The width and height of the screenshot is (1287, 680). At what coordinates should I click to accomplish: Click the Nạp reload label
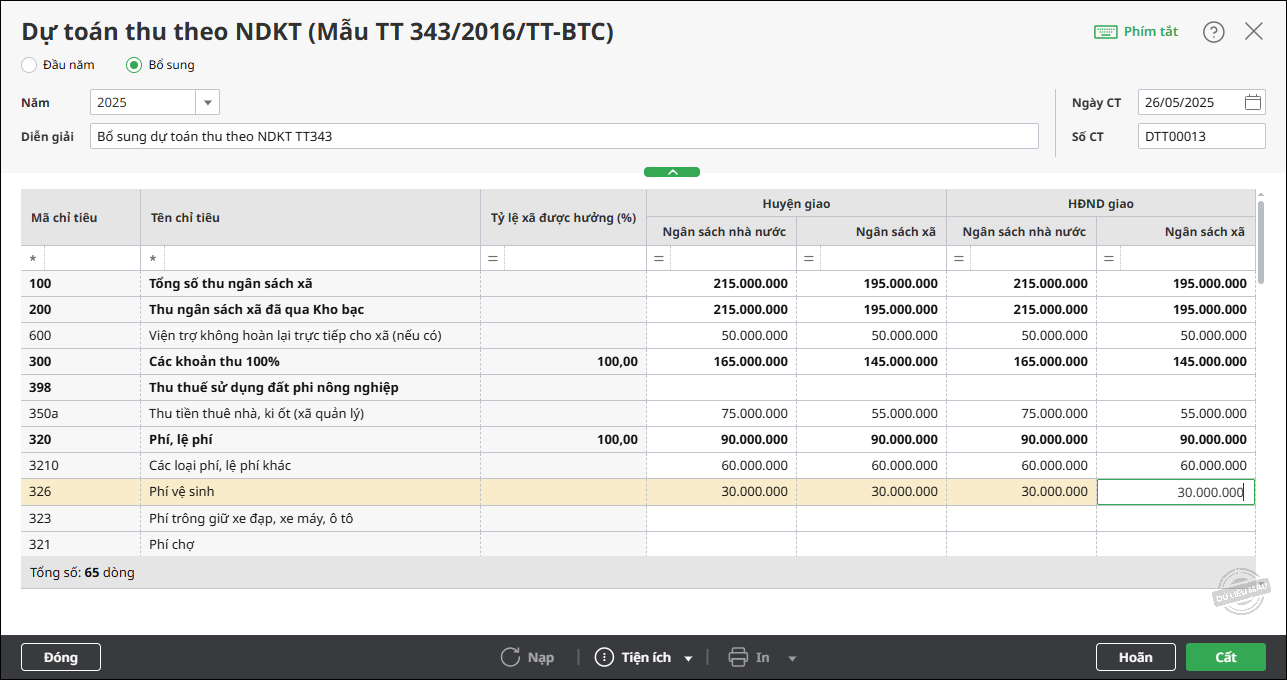(x=541, y=658)
